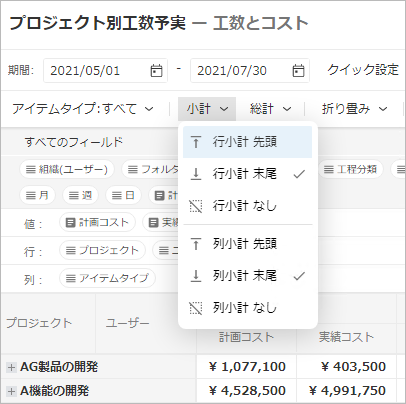Image resolution: width=406 pixels, height=404 pixels.
Task: Select the 行小計 なし option
Action: pos(248,206)
